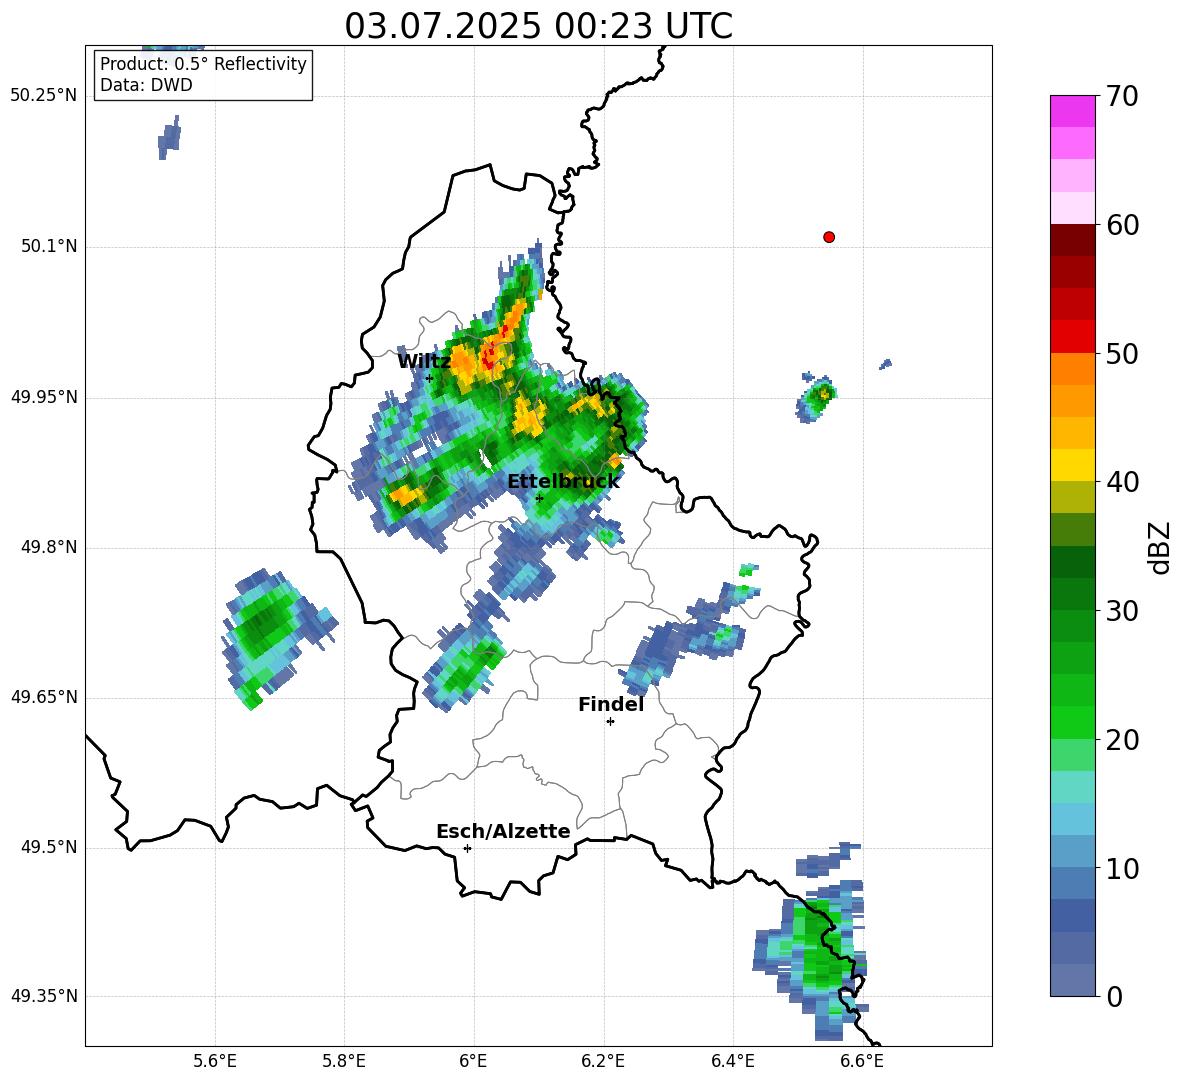
Task: Click the 5.6°E longitude label
Action: pos(215,1061)
